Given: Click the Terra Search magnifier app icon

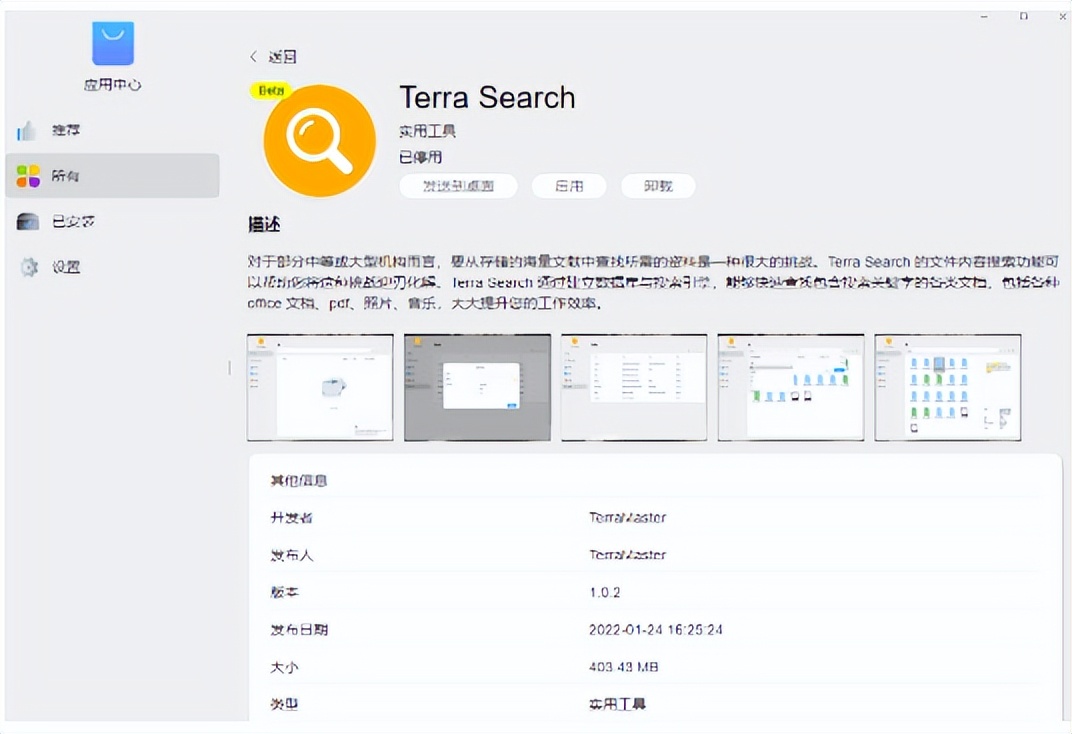Looking at the screenshot, I should pyautogui.click(x=318, y=139).
